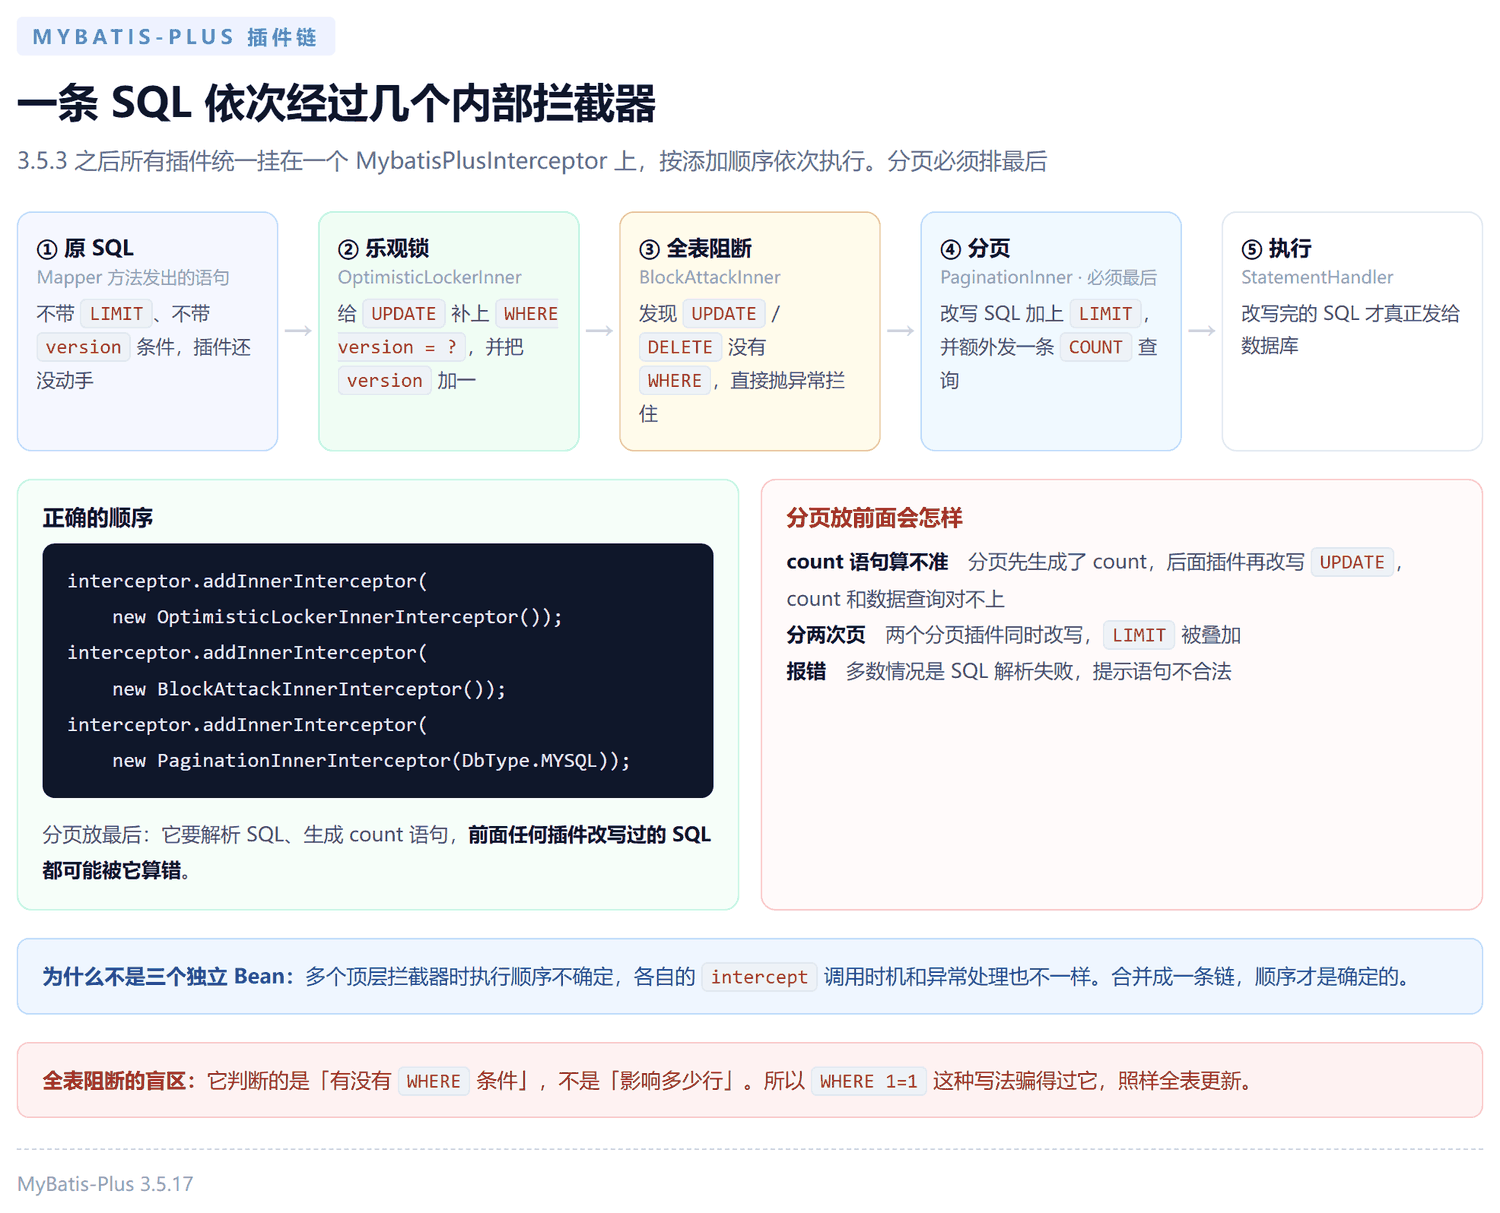The image size is (1500, 1213).
Task: Click the UPDATE code chip in 乐观锁 card
Action: [404, 314]
